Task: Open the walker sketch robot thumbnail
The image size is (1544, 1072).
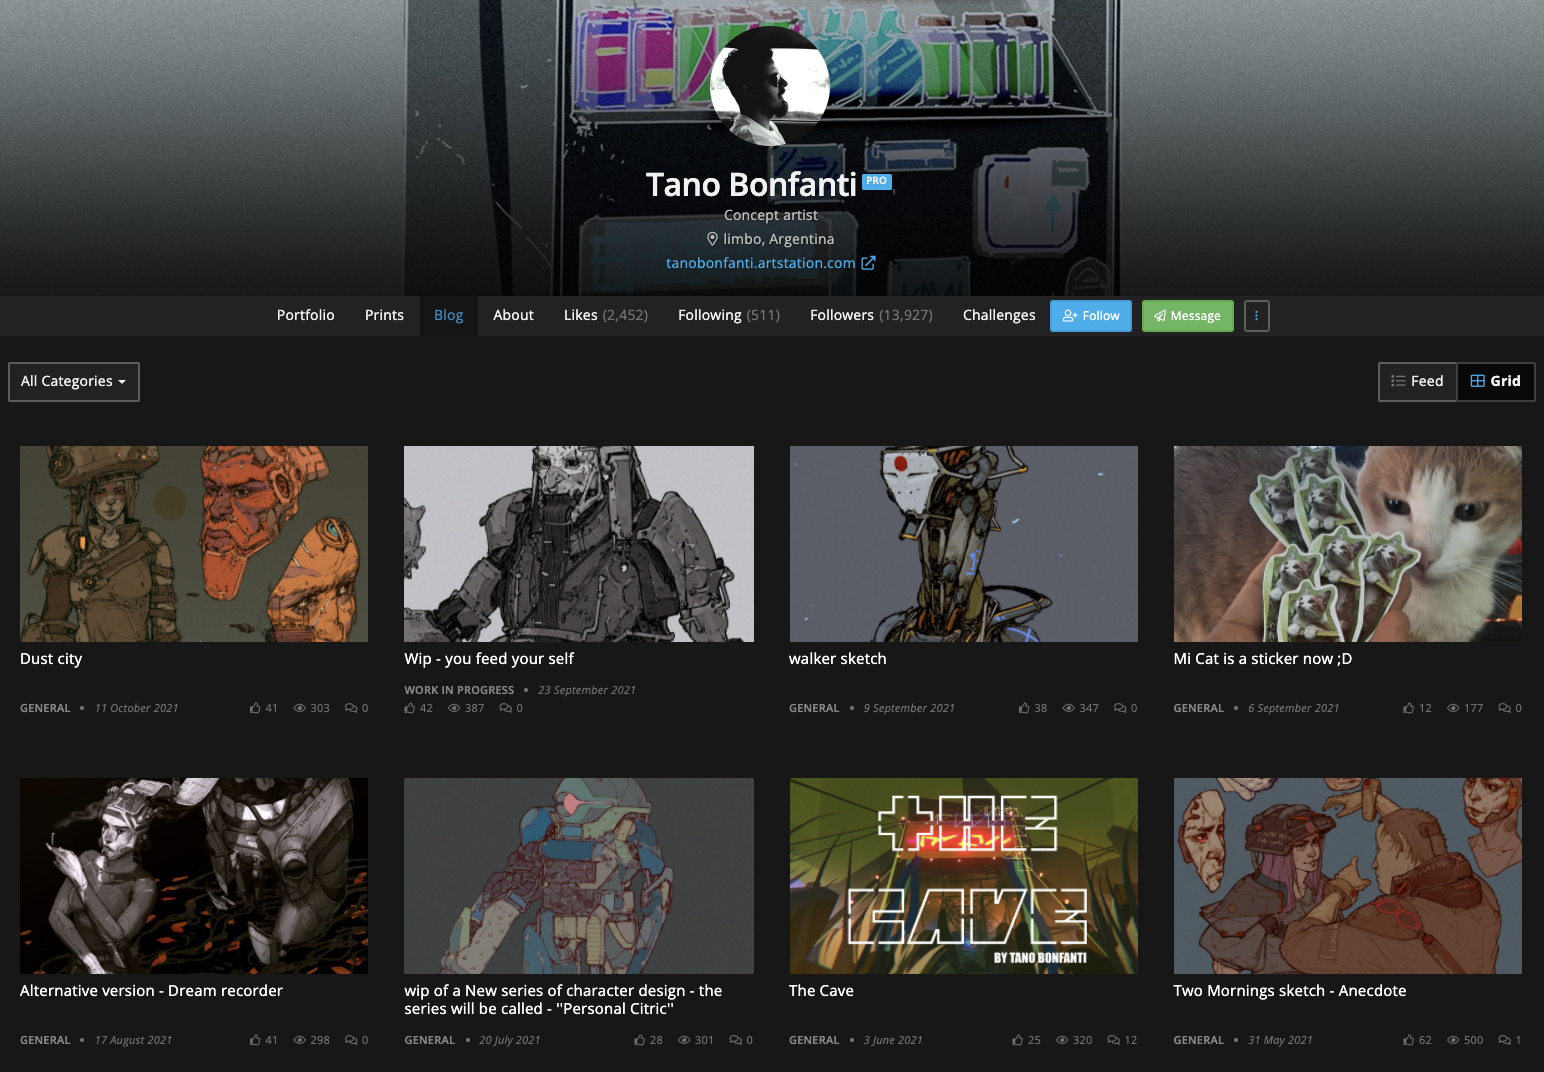Action: point(964,544)
